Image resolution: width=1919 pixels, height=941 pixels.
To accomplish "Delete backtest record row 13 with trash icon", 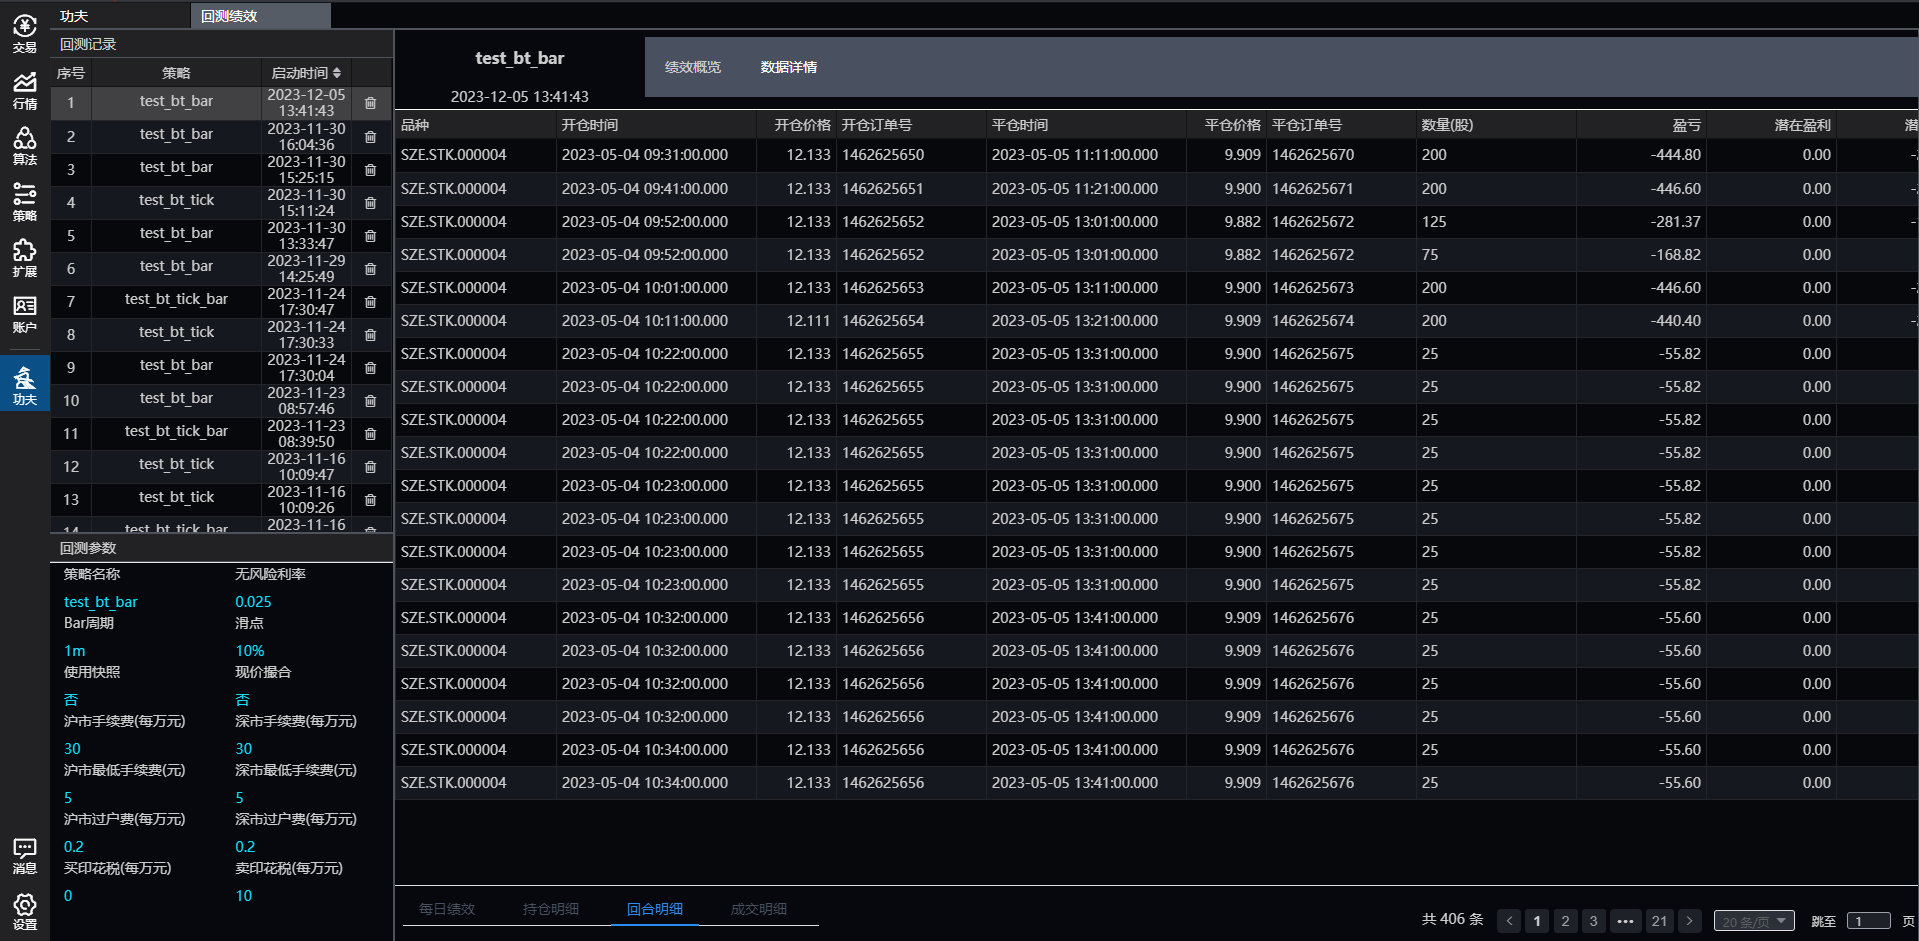I will click(x=370, y=500).
